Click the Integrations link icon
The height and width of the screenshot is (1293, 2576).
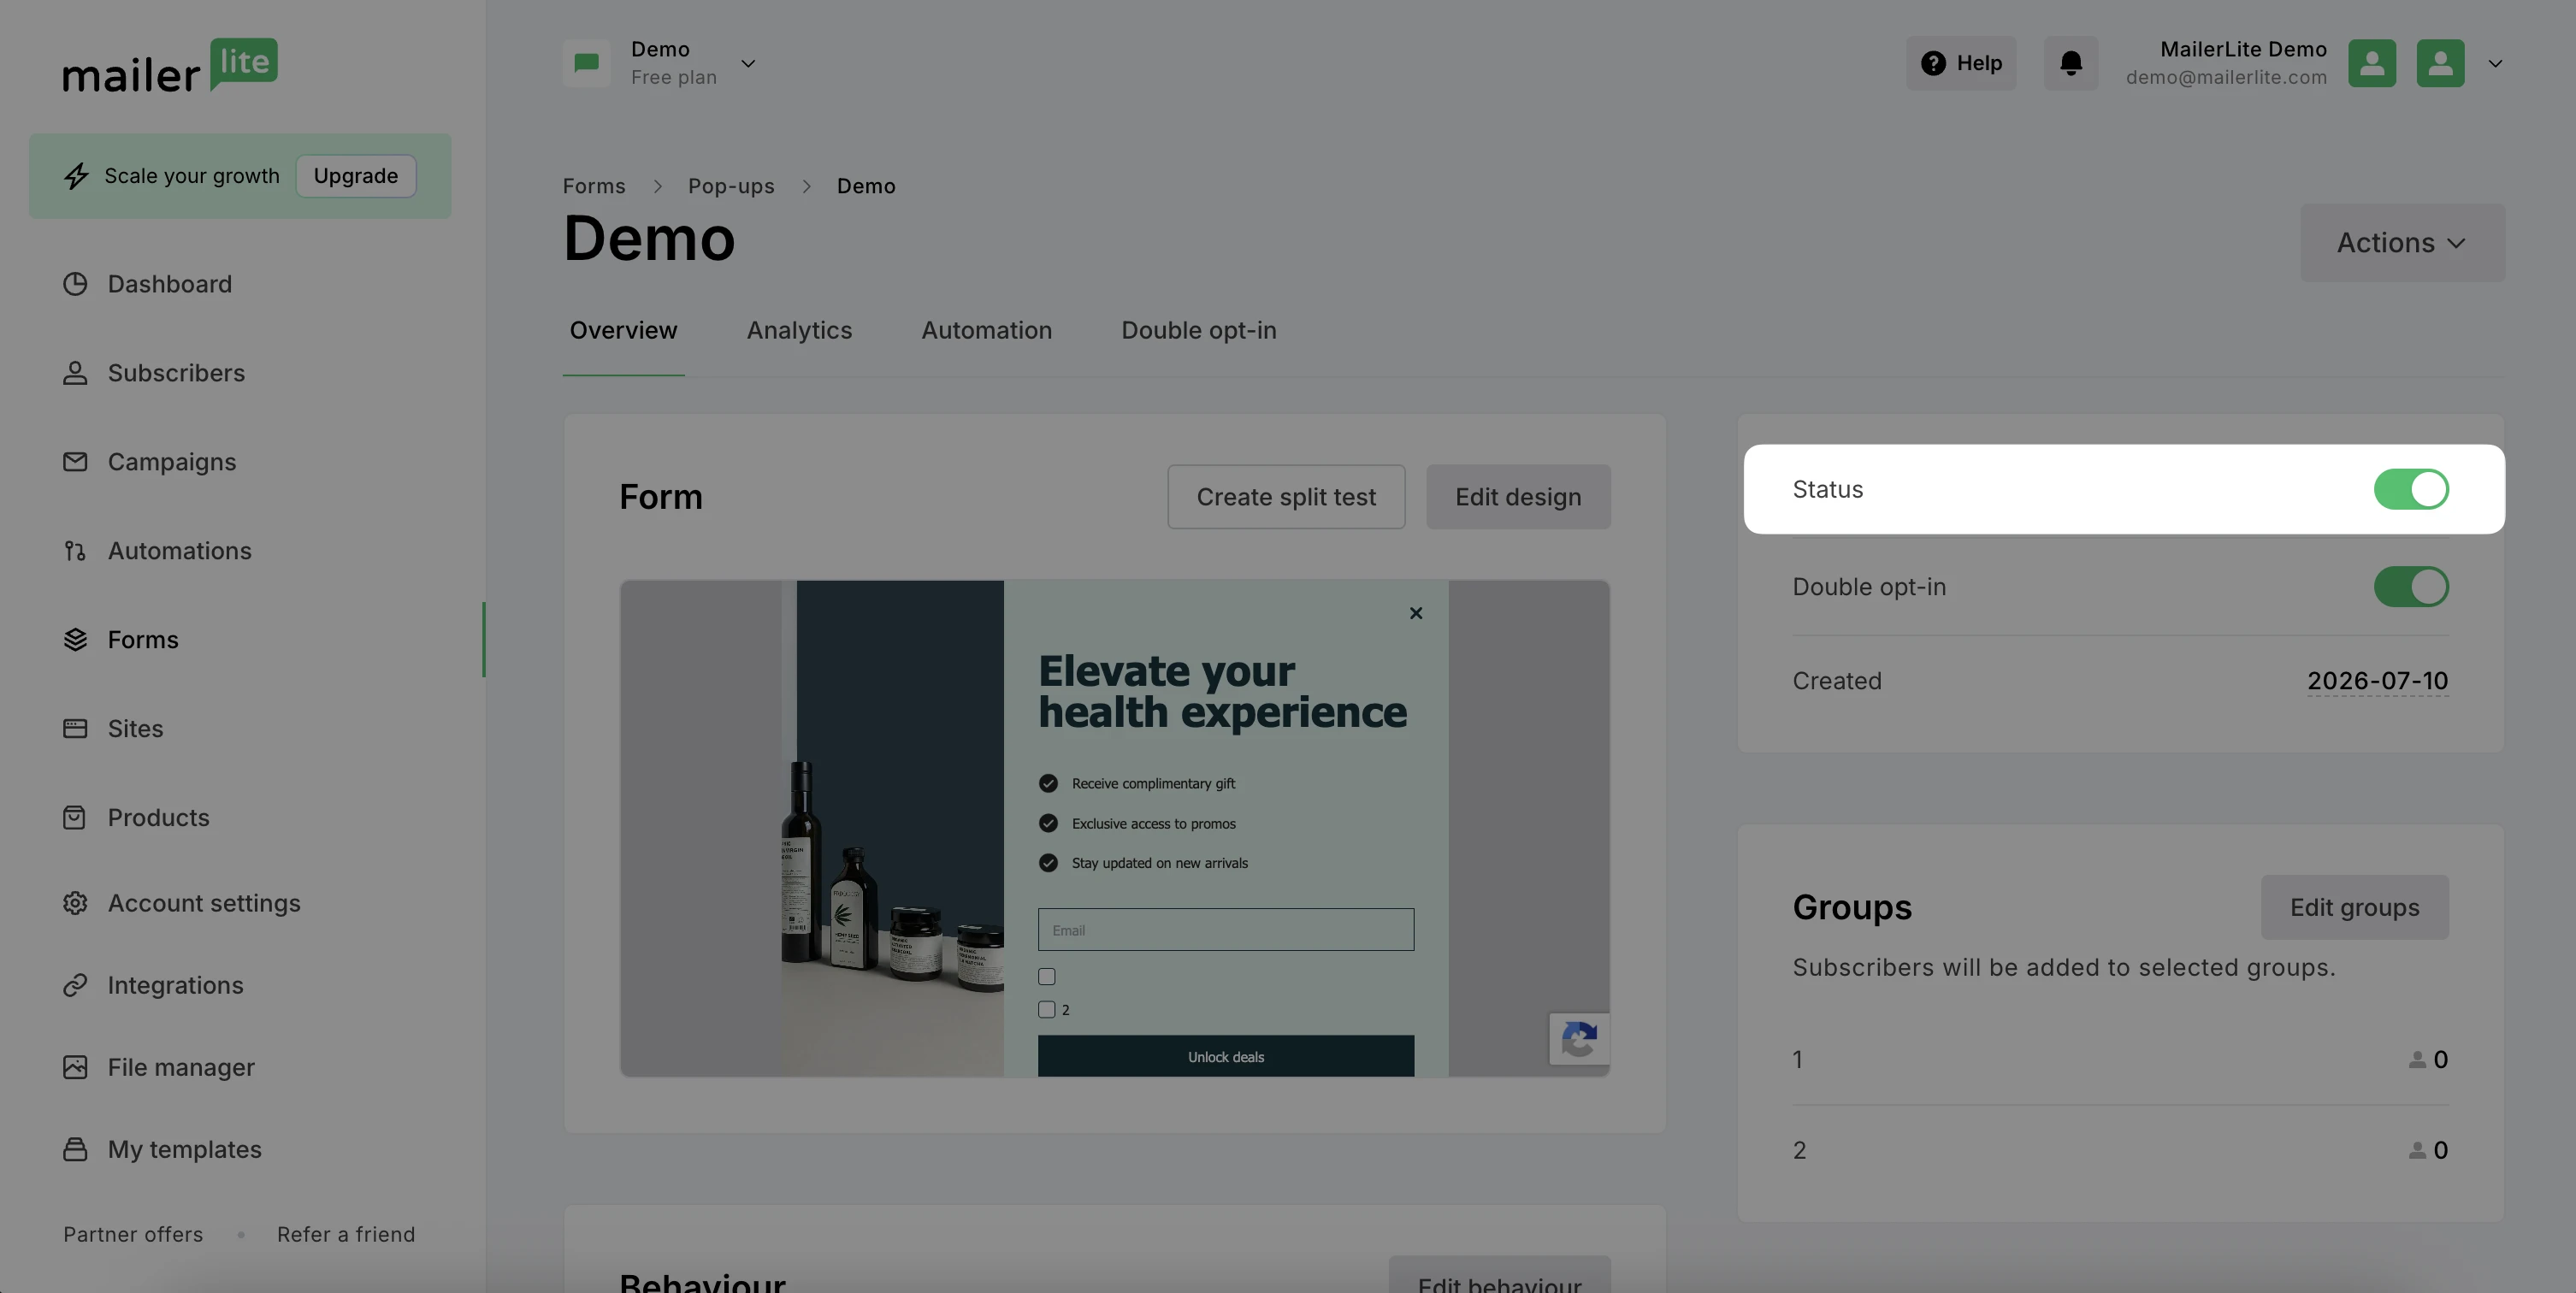(75, 985)
